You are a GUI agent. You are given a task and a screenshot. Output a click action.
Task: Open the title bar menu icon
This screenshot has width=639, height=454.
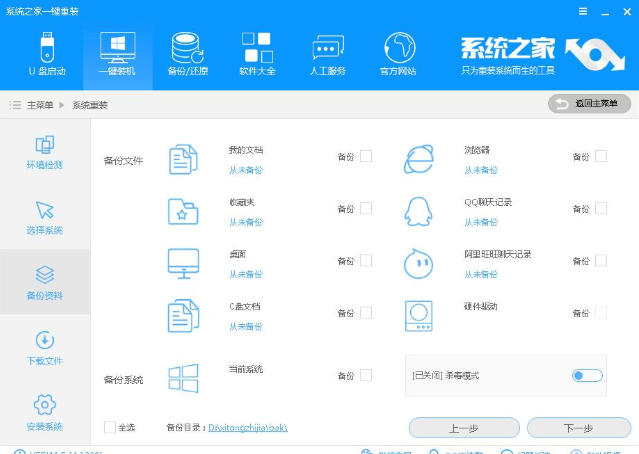click(x=583, y=9)
